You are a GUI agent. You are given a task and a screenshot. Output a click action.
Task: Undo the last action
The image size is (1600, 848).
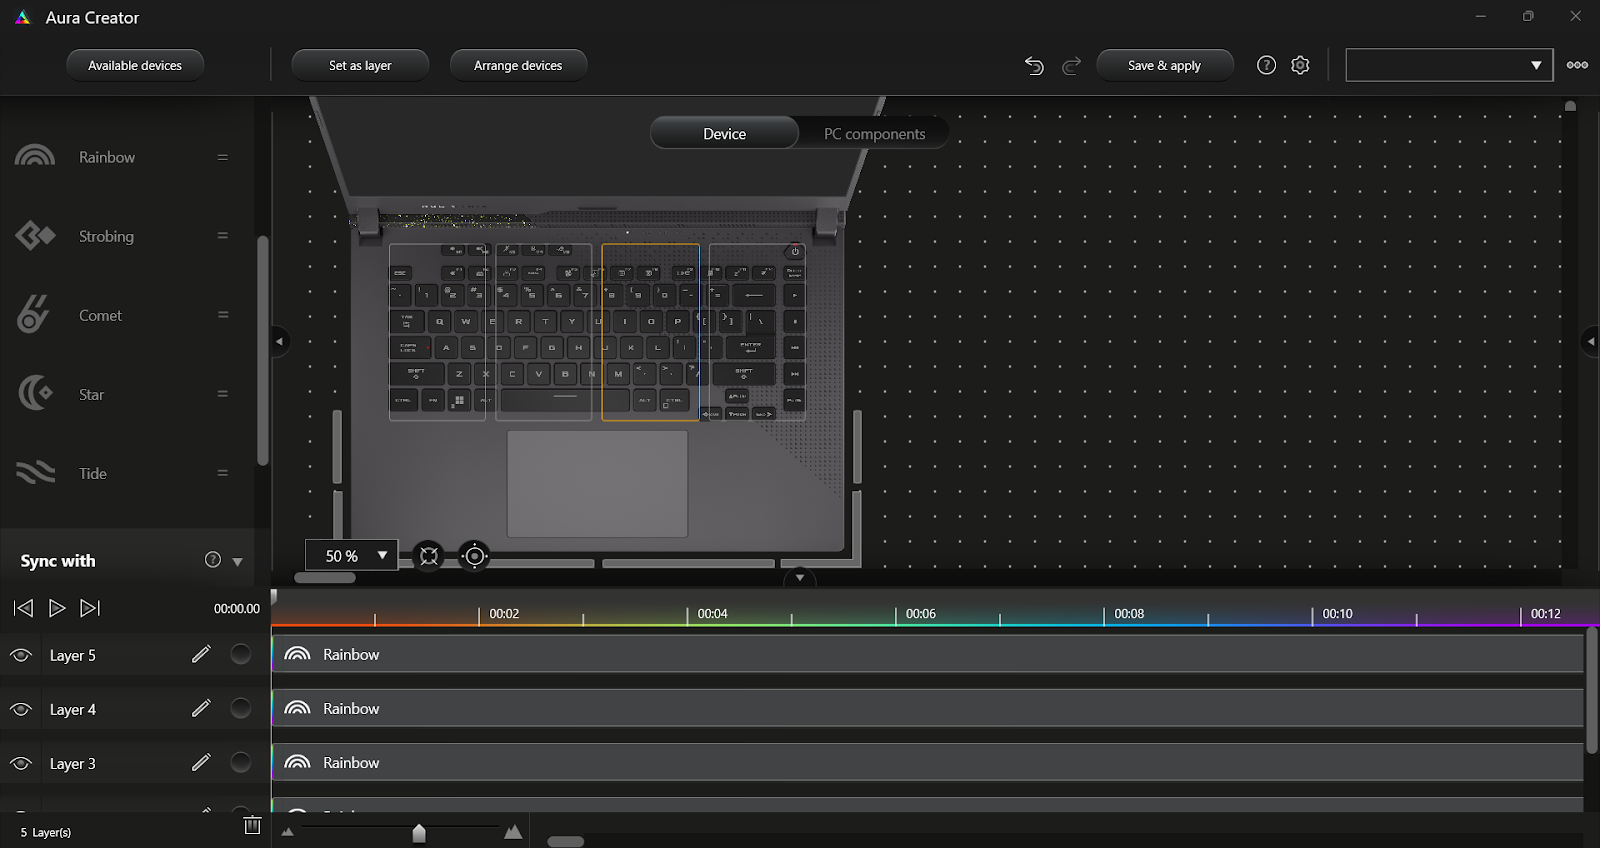click(x=1034, y=66)
